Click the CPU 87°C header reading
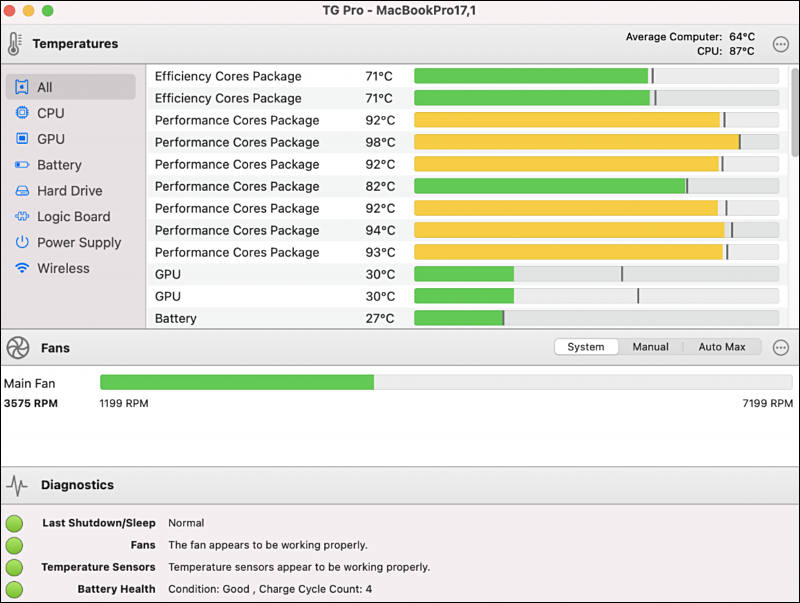 (x=726, y=51)
